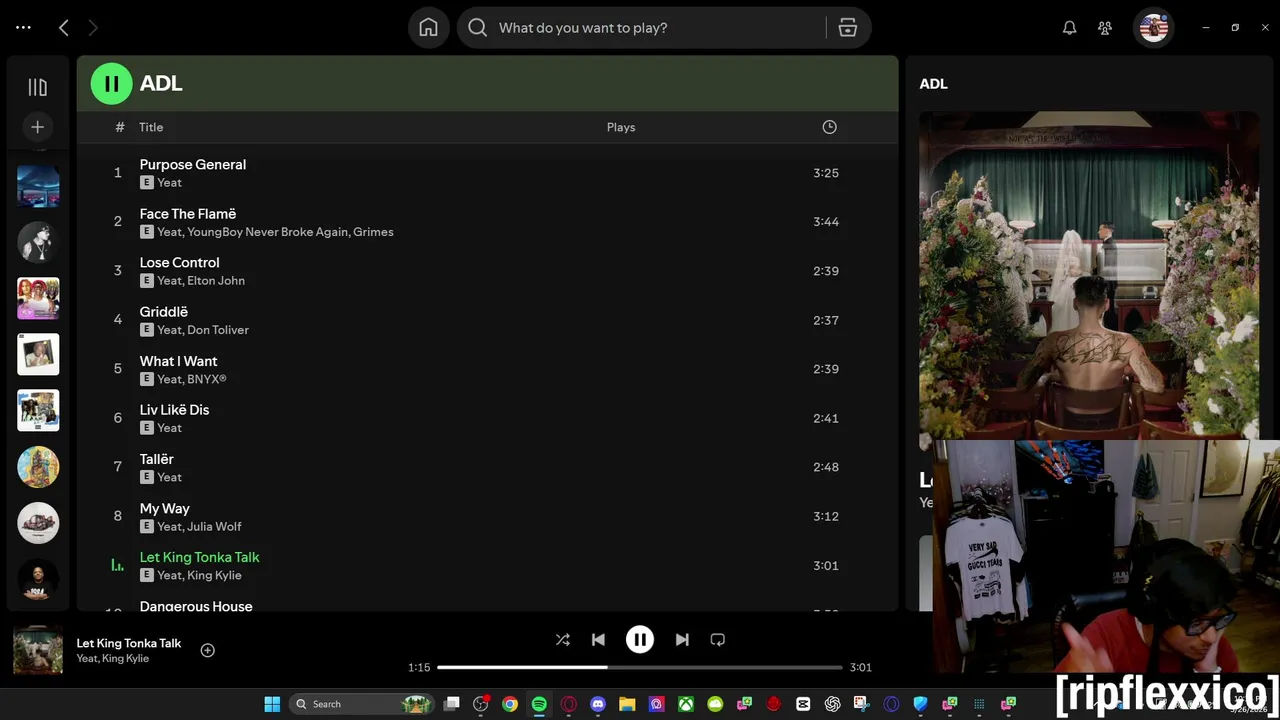
Task: Click Spotify icon in taskbar
Action: (x=539, y=704)
